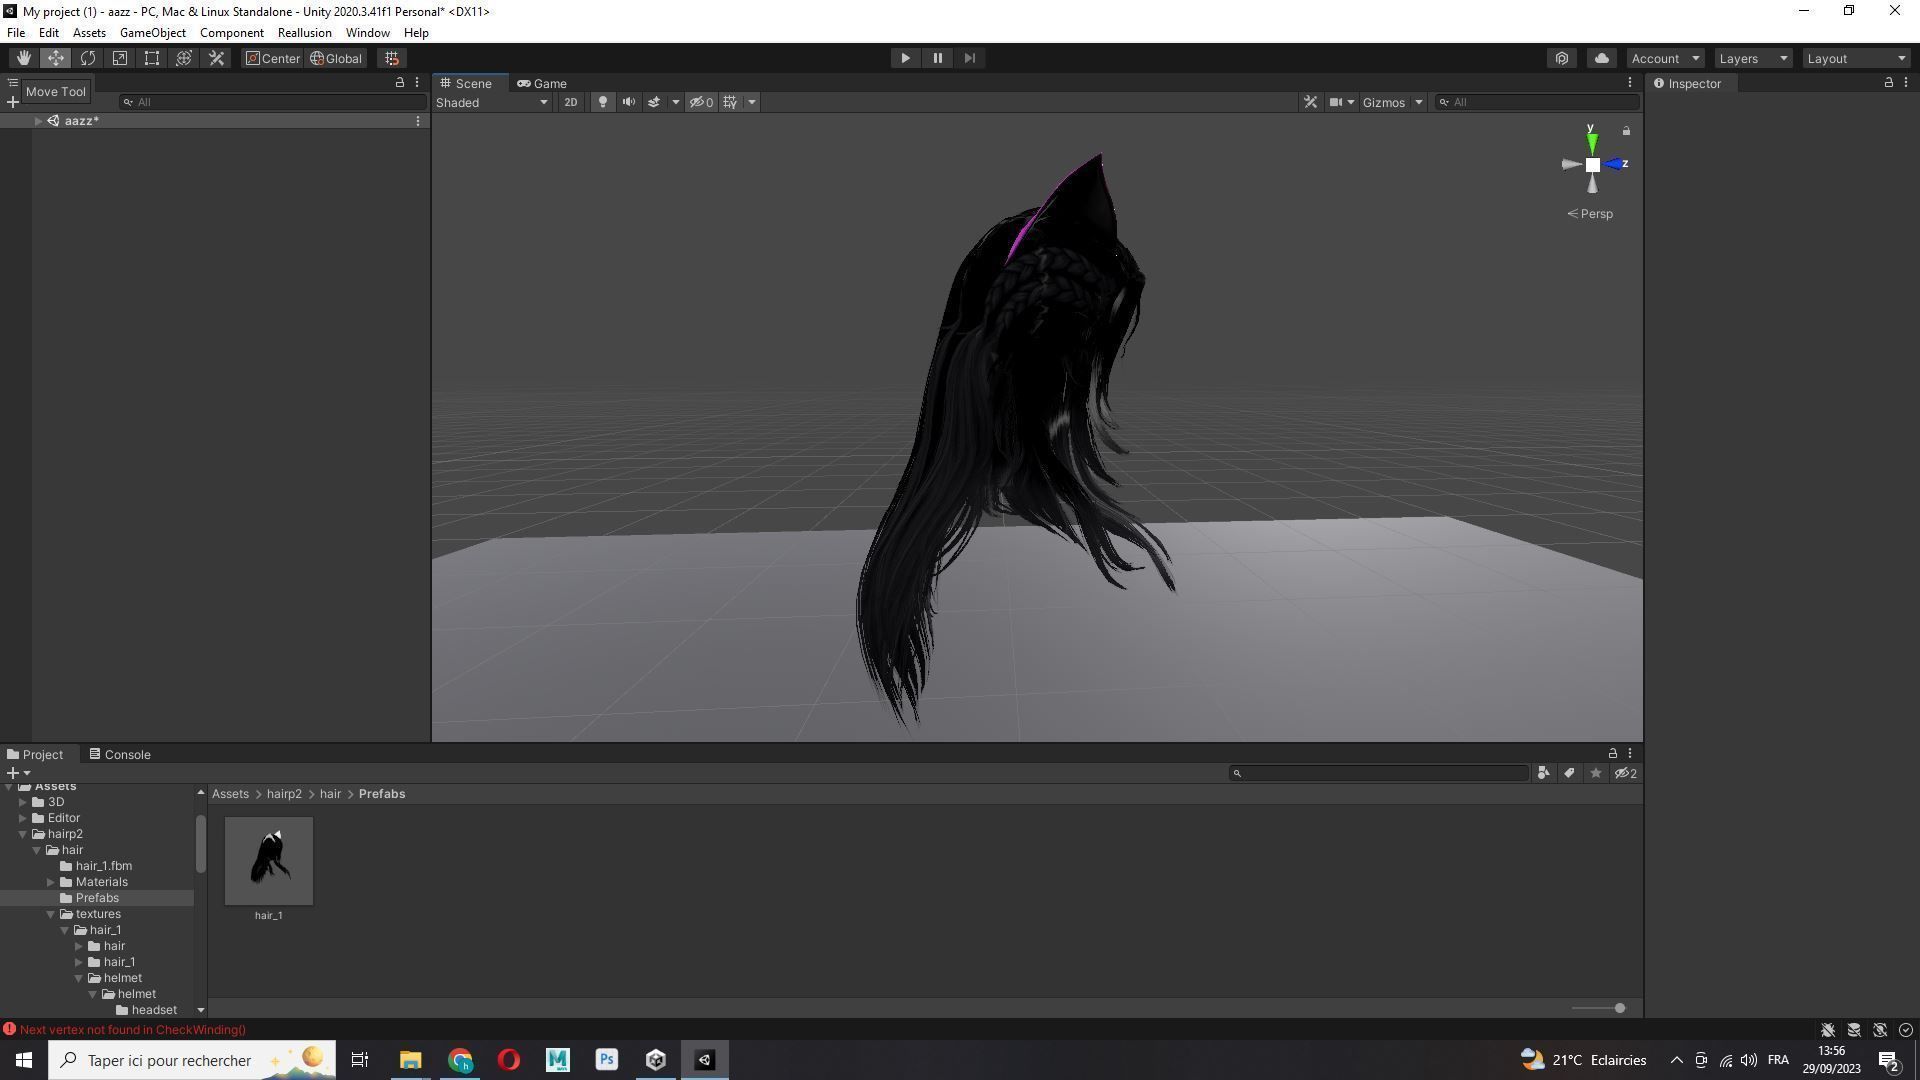Go to Assets in breadcrumb
Screen dimensions: 1920x1080
[230, 794]
